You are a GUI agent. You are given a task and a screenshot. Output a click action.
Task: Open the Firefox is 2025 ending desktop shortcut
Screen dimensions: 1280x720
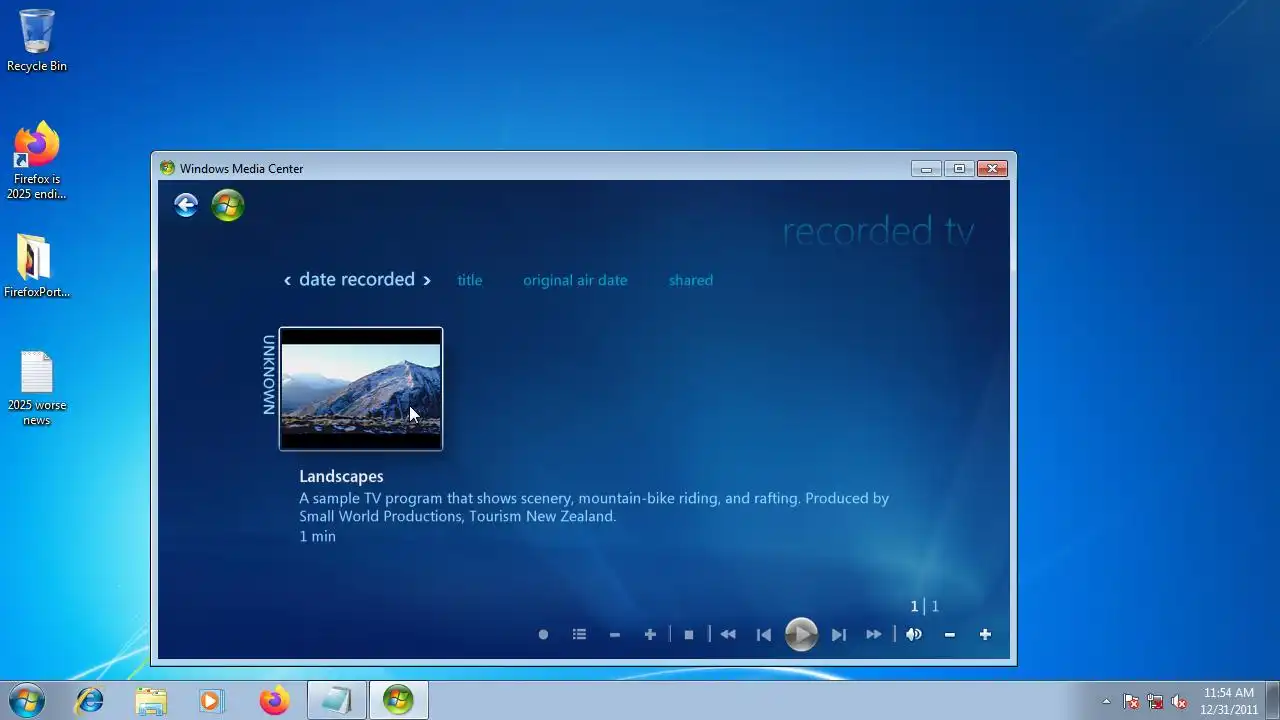(37, 161)
